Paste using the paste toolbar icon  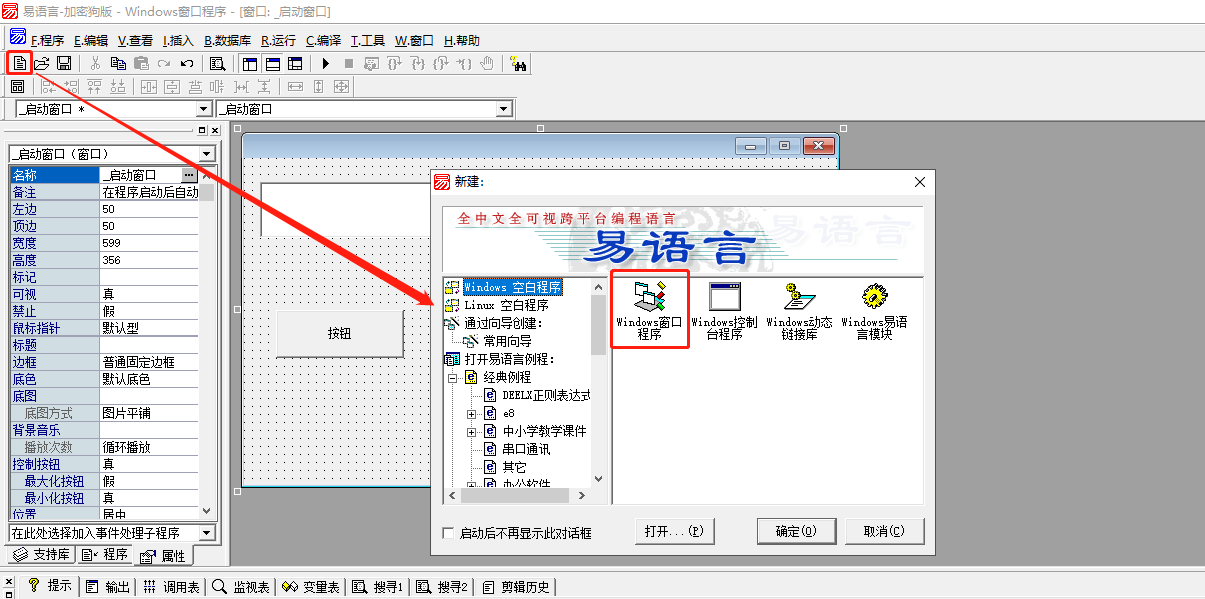(141, 62)
